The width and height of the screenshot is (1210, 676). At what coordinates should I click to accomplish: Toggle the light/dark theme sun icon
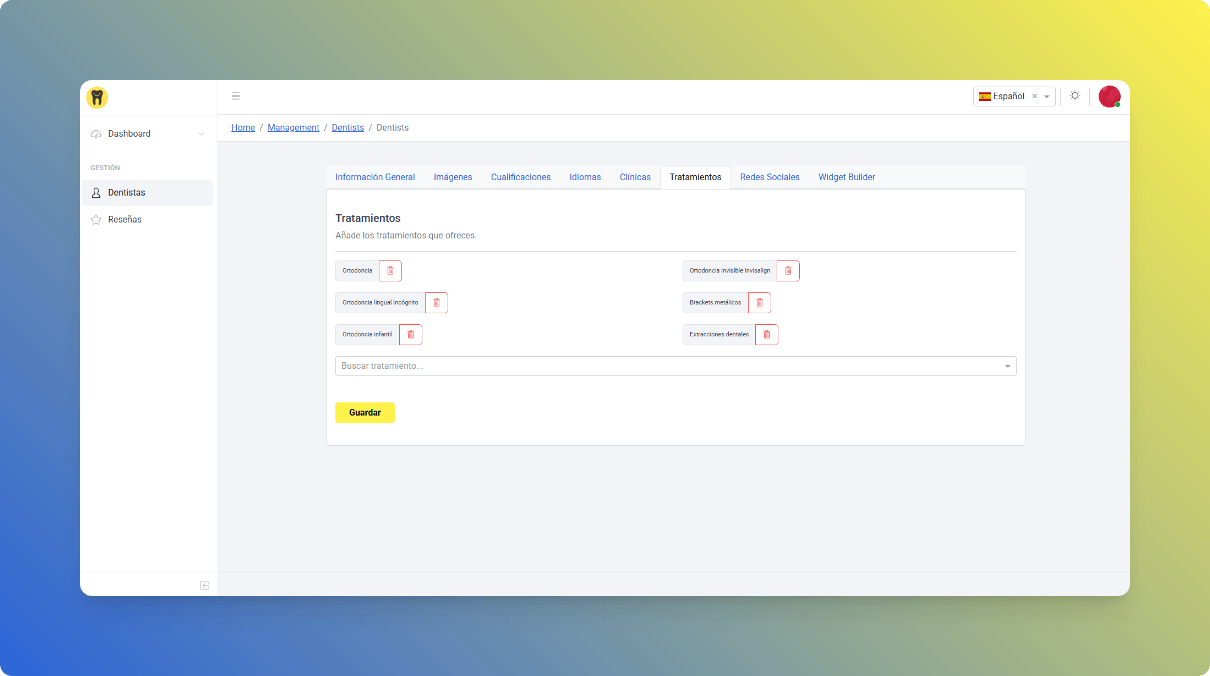pyautogui.click(x=1075, y=96)
